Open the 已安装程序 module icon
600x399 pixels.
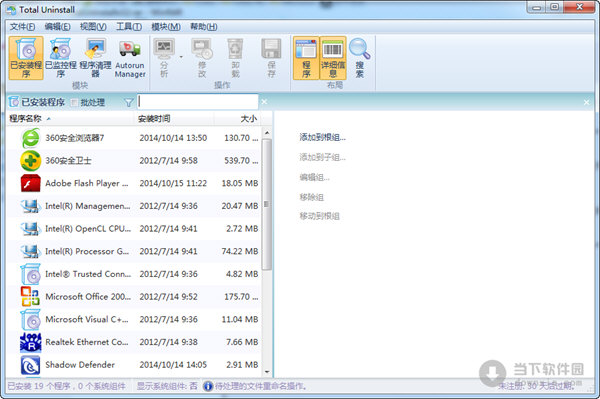(x=26, y=58)
